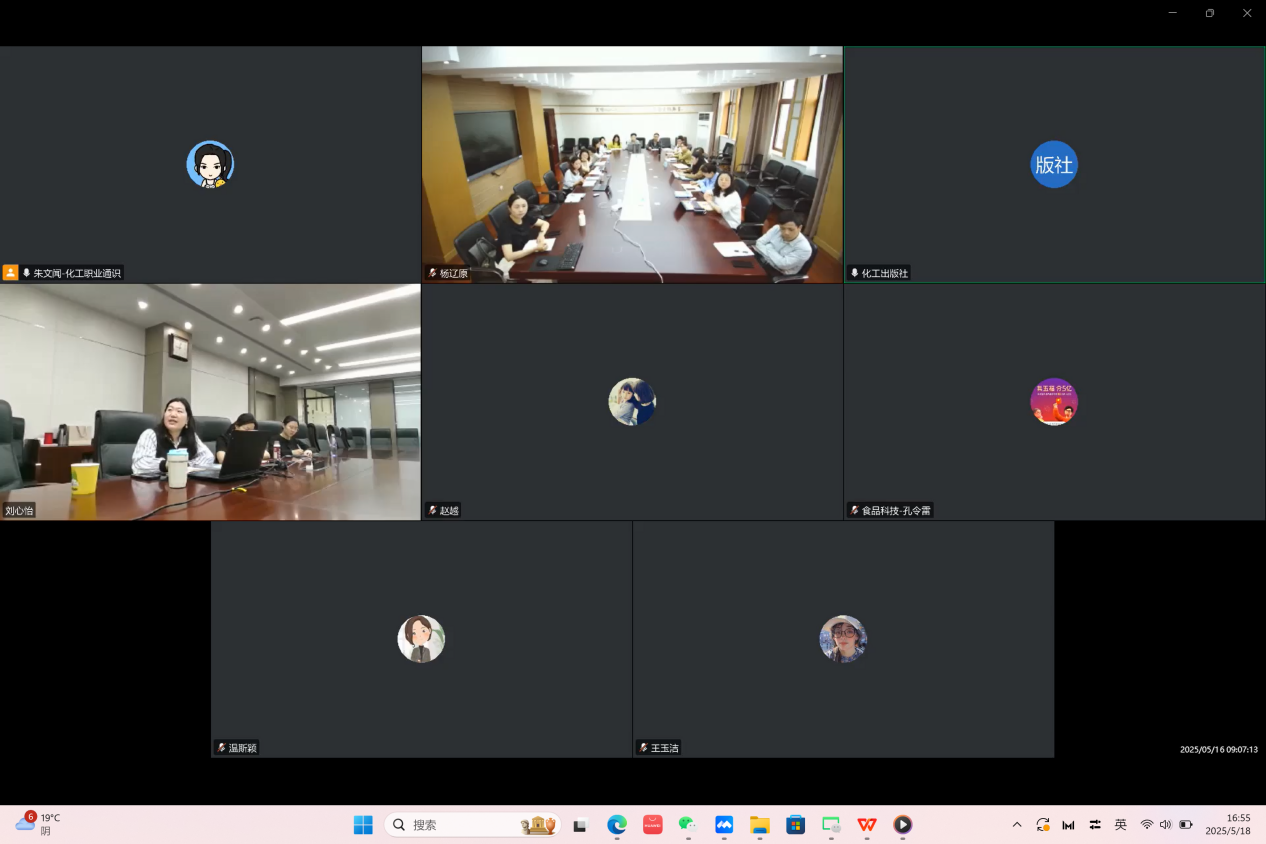This screenshot has width=1266, height=844.
Task: Open Tencent Meeting from the taskbar
Action: point(724,825)
